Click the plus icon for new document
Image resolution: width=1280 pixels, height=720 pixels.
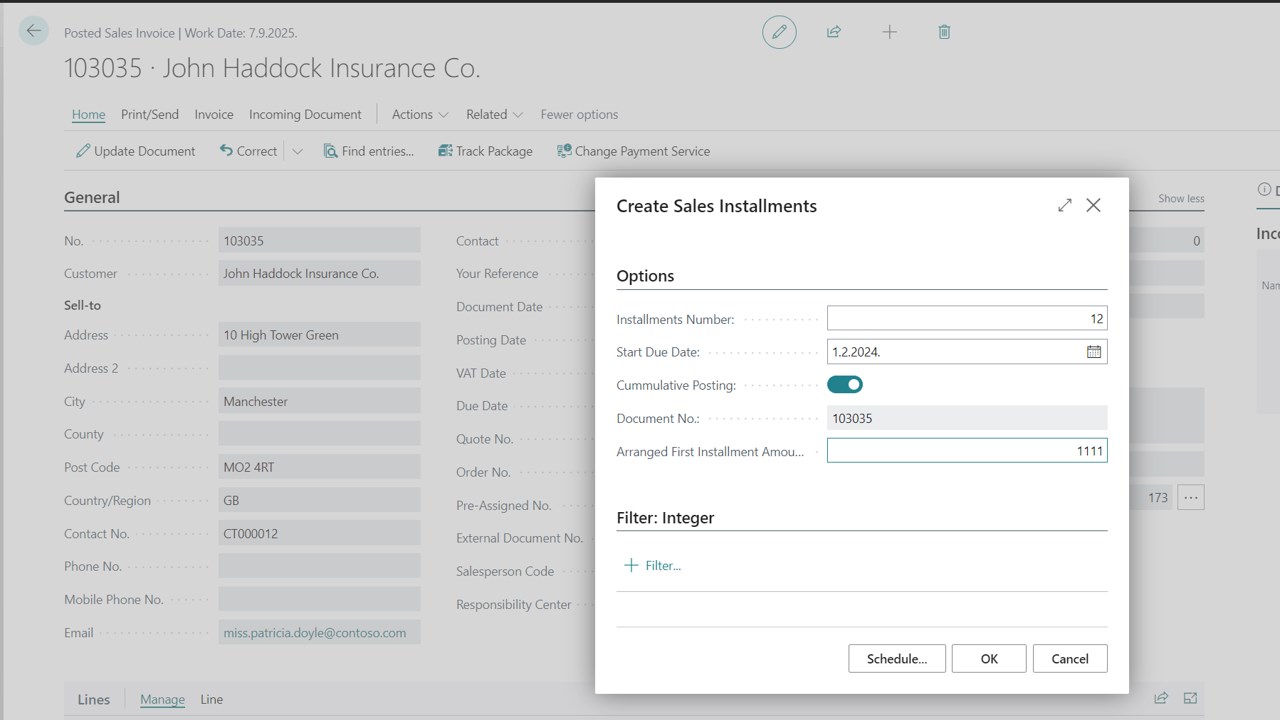pos(889,32)
